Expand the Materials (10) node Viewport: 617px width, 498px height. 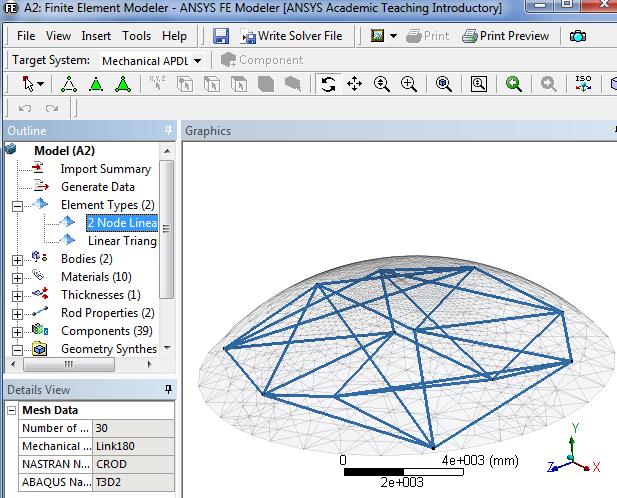pos(17,278)
